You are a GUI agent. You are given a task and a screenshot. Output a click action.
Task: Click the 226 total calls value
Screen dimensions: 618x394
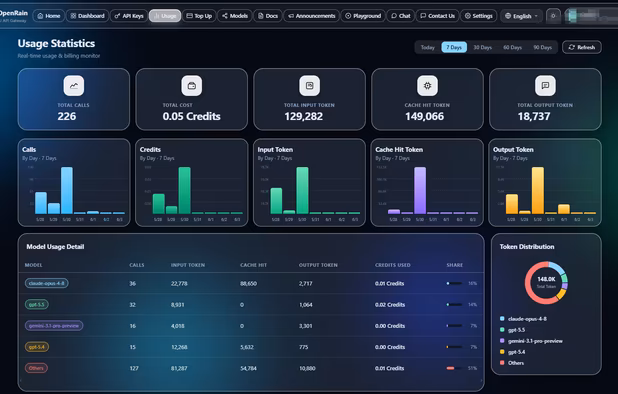click(67, 116)
